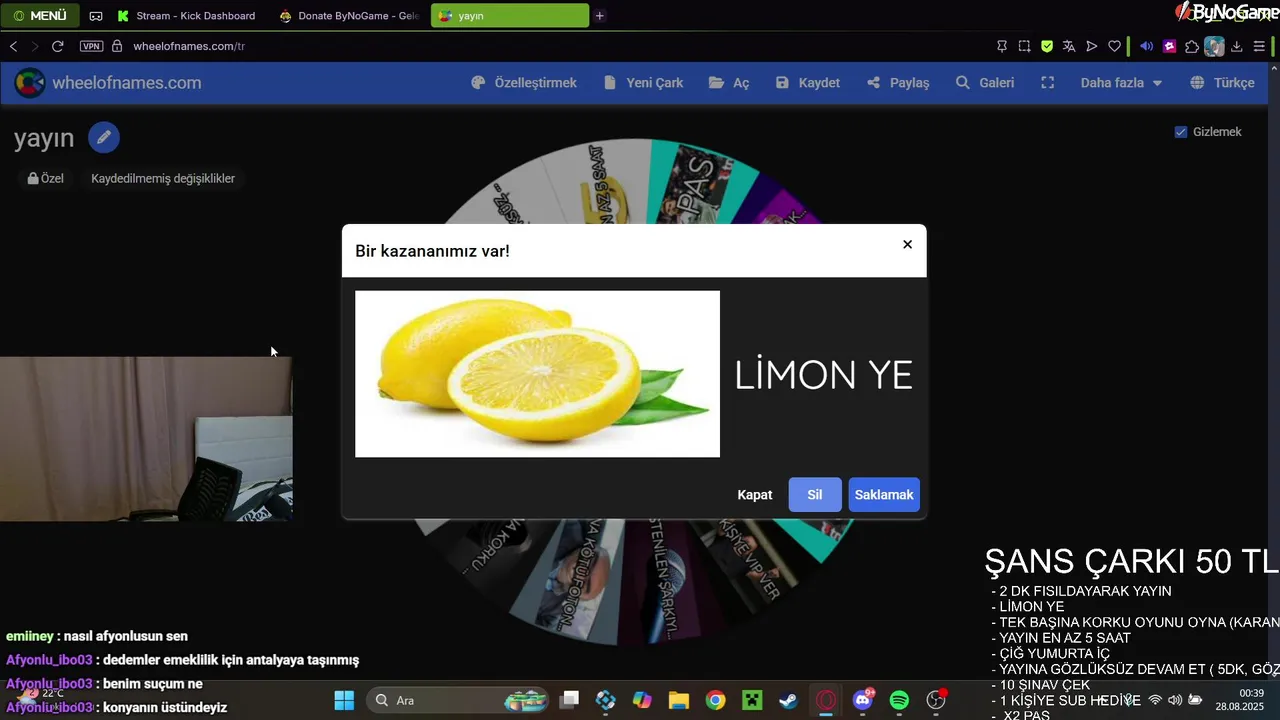1280x720 pixels.
Task: Click the Özel privacy label
Action: [46, 178]
